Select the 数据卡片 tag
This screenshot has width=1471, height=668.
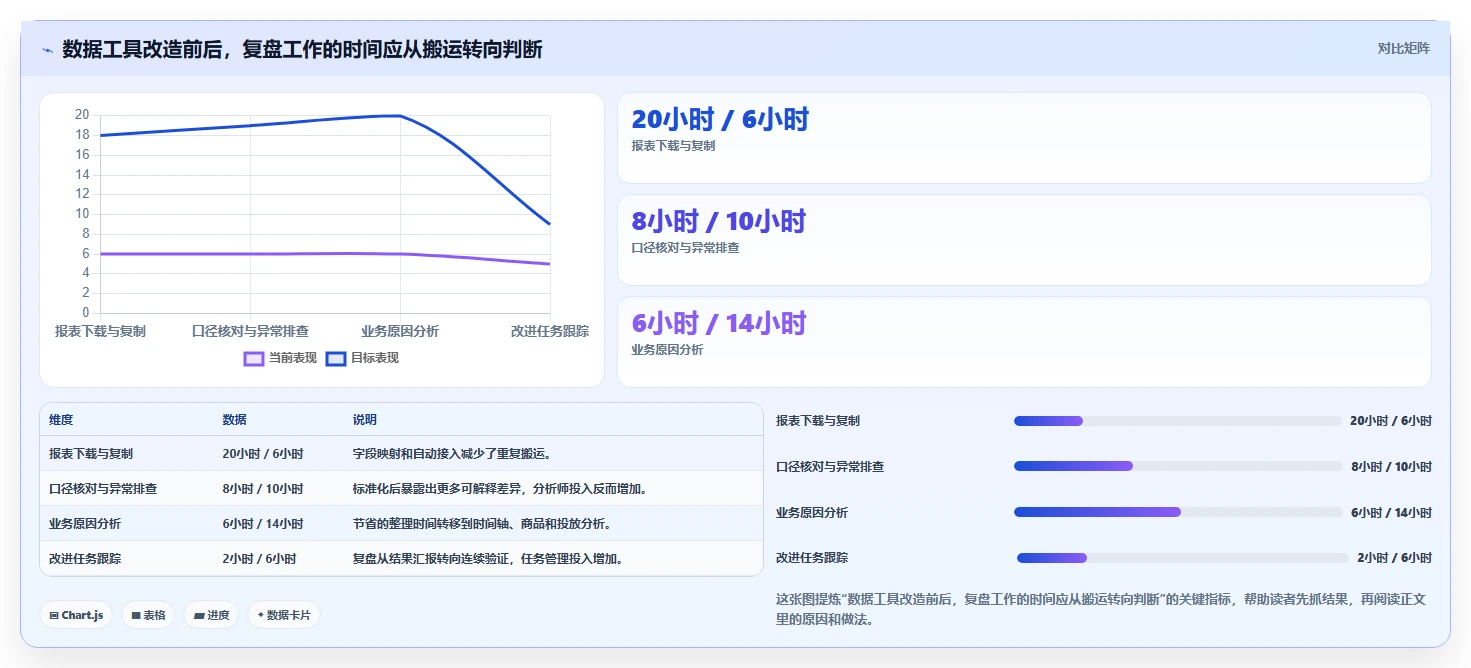(x=284, y=615)
